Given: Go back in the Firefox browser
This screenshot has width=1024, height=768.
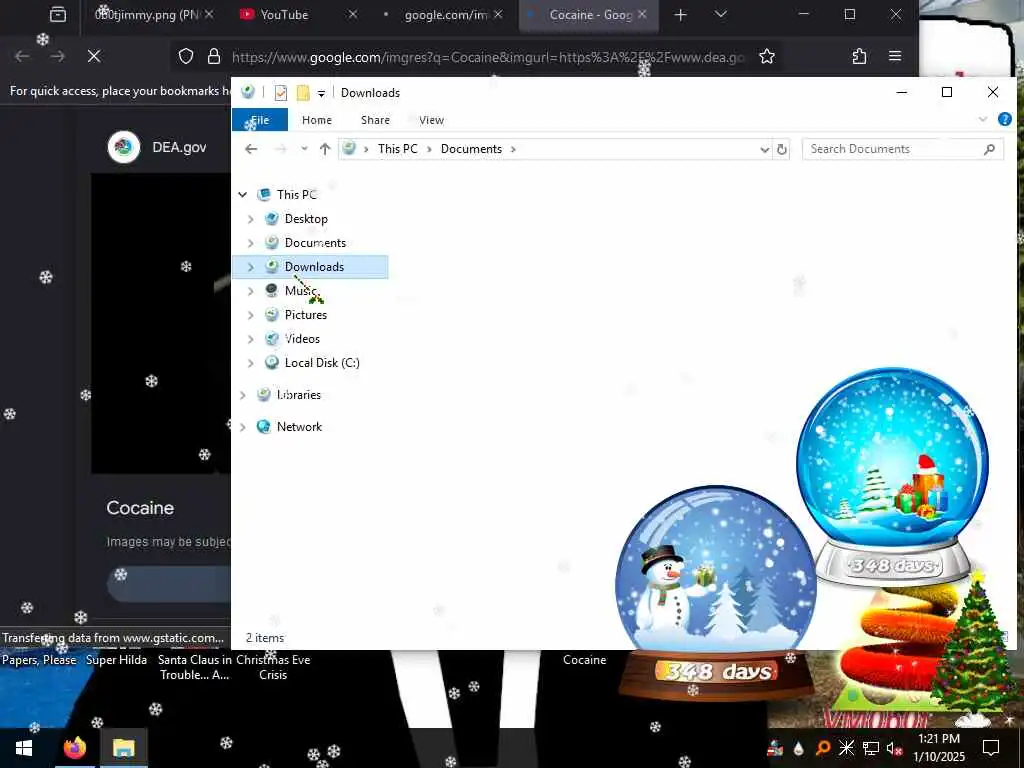Looking at the screenshot, I should 22,57.
